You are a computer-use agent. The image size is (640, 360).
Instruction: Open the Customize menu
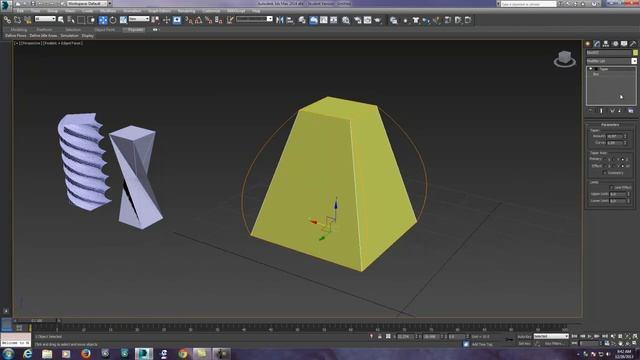point(211,11)
